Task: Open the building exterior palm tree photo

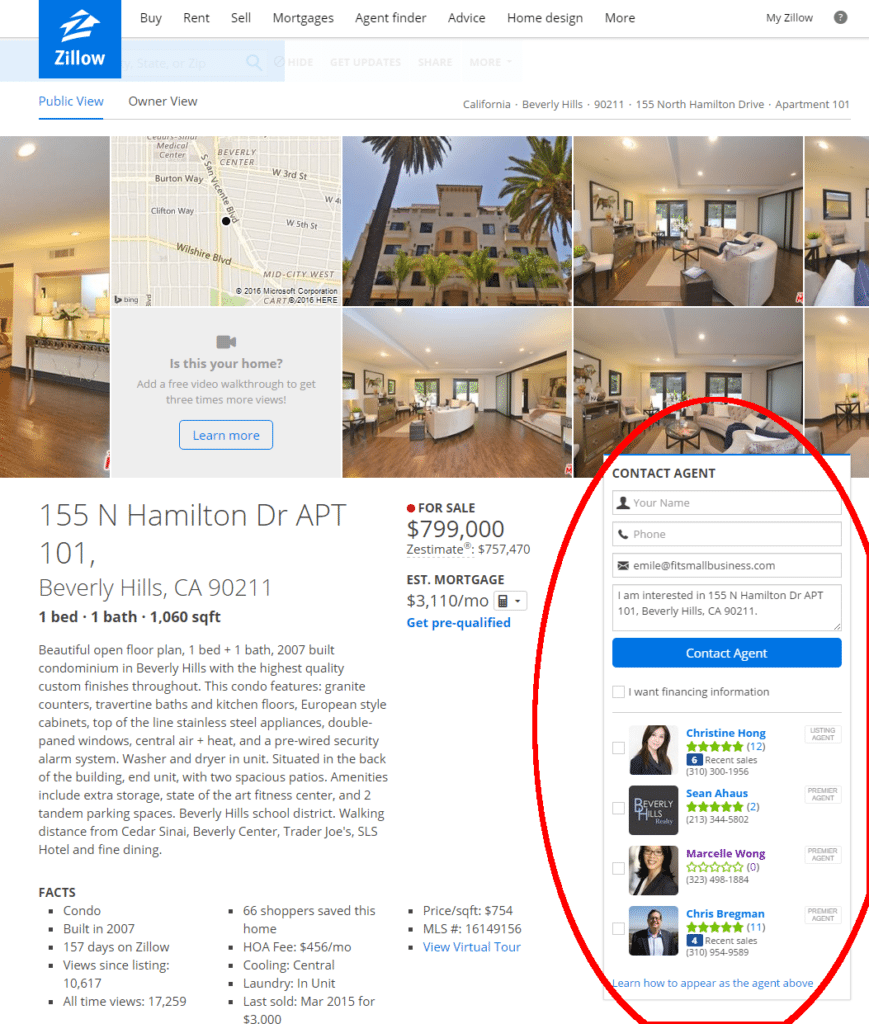Action: click(457, 221)
